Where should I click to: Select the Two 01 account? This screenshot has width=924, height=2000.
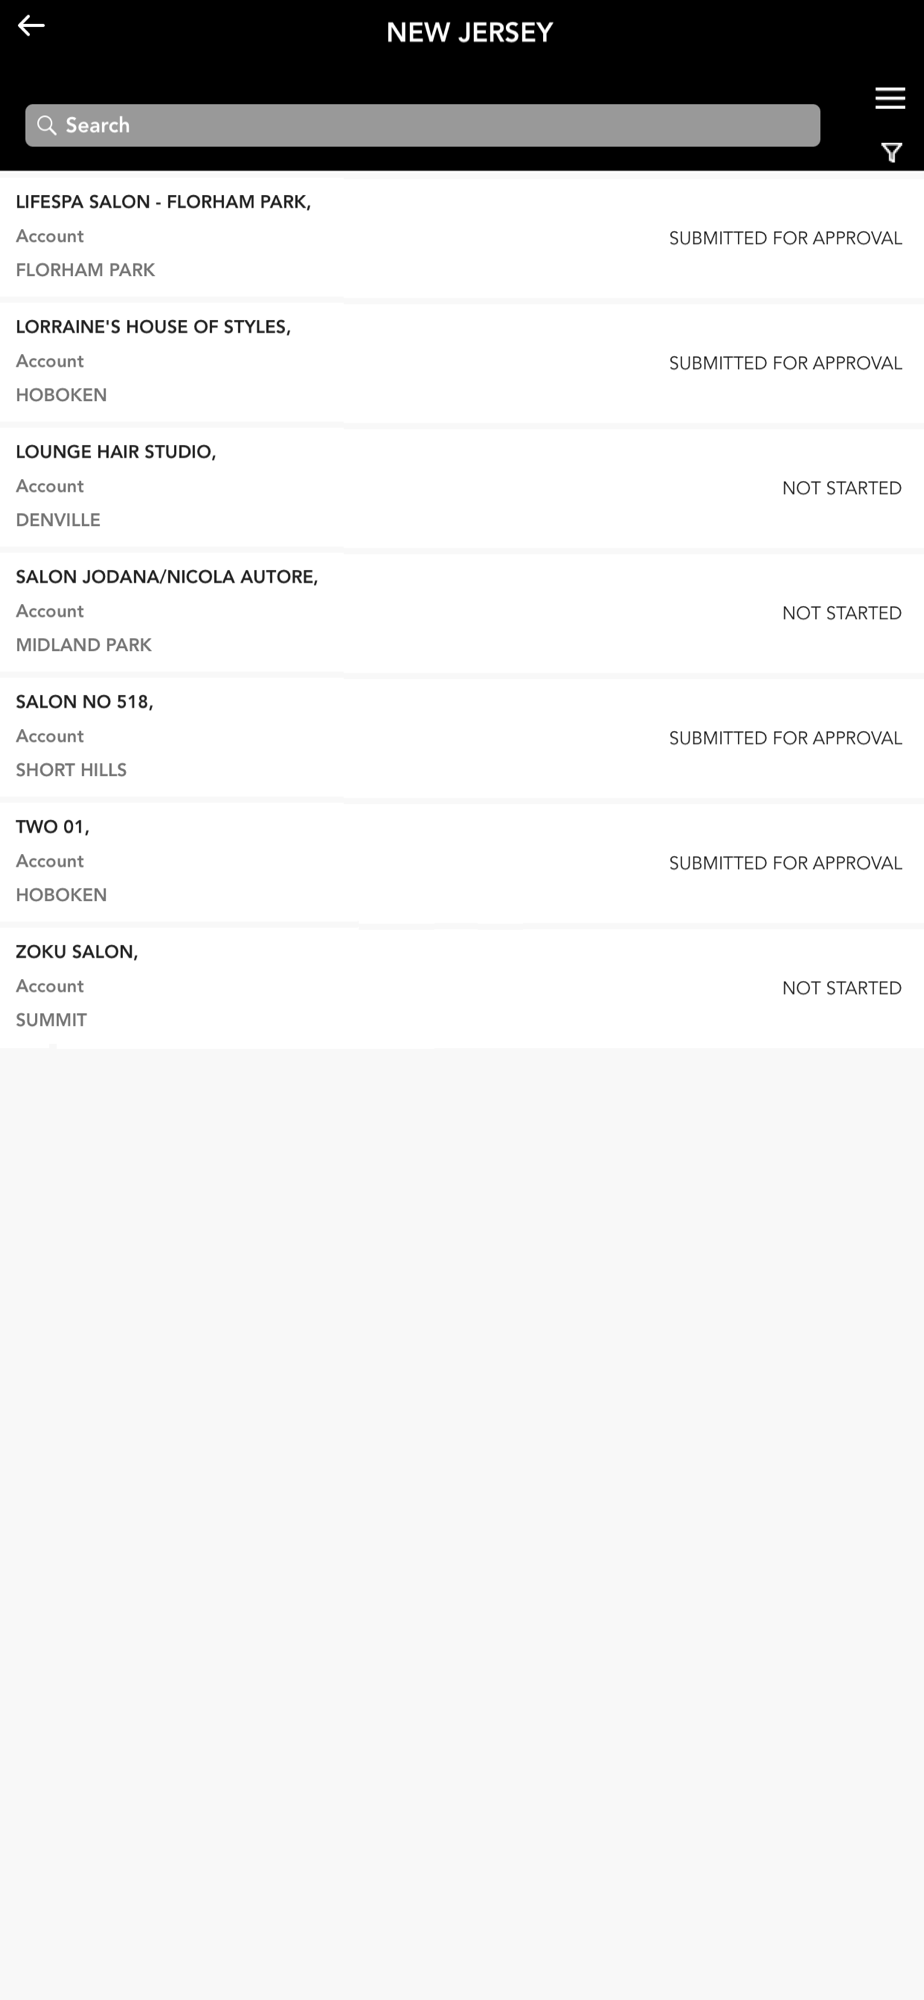[53, 827]
